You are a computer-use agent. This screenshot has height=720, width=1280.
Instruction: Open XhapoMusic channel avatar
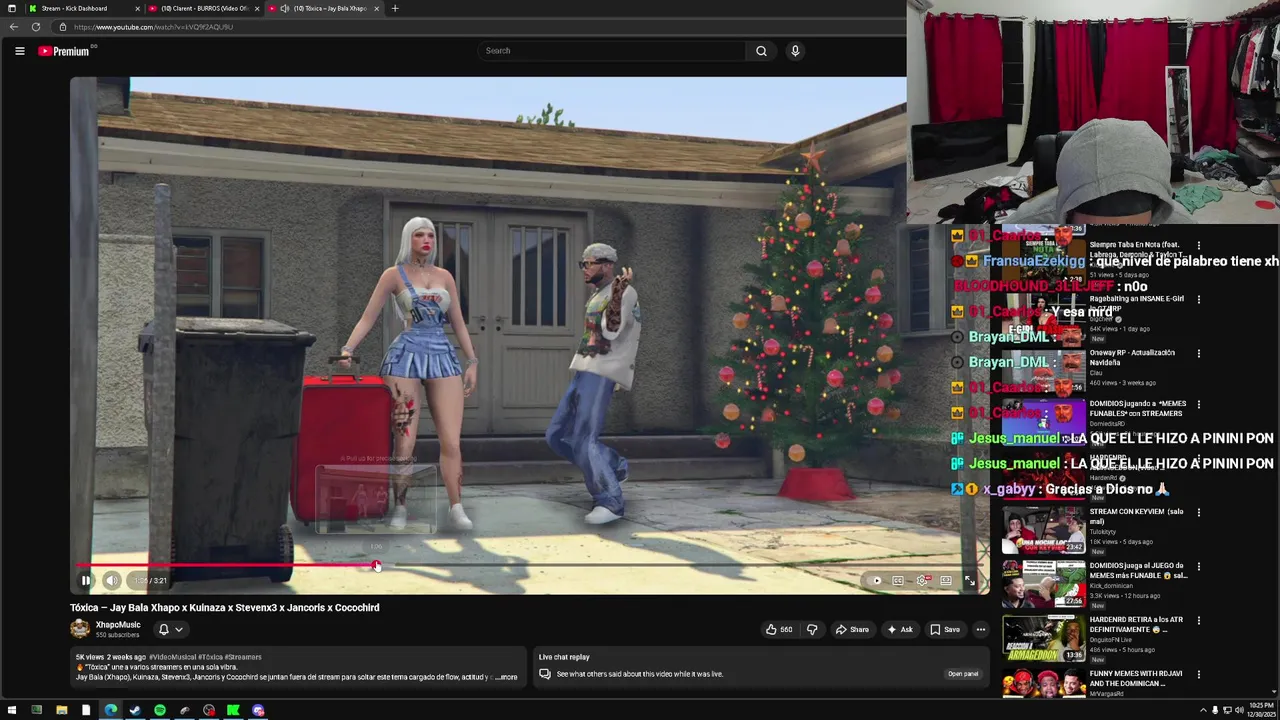pos(80,629)
